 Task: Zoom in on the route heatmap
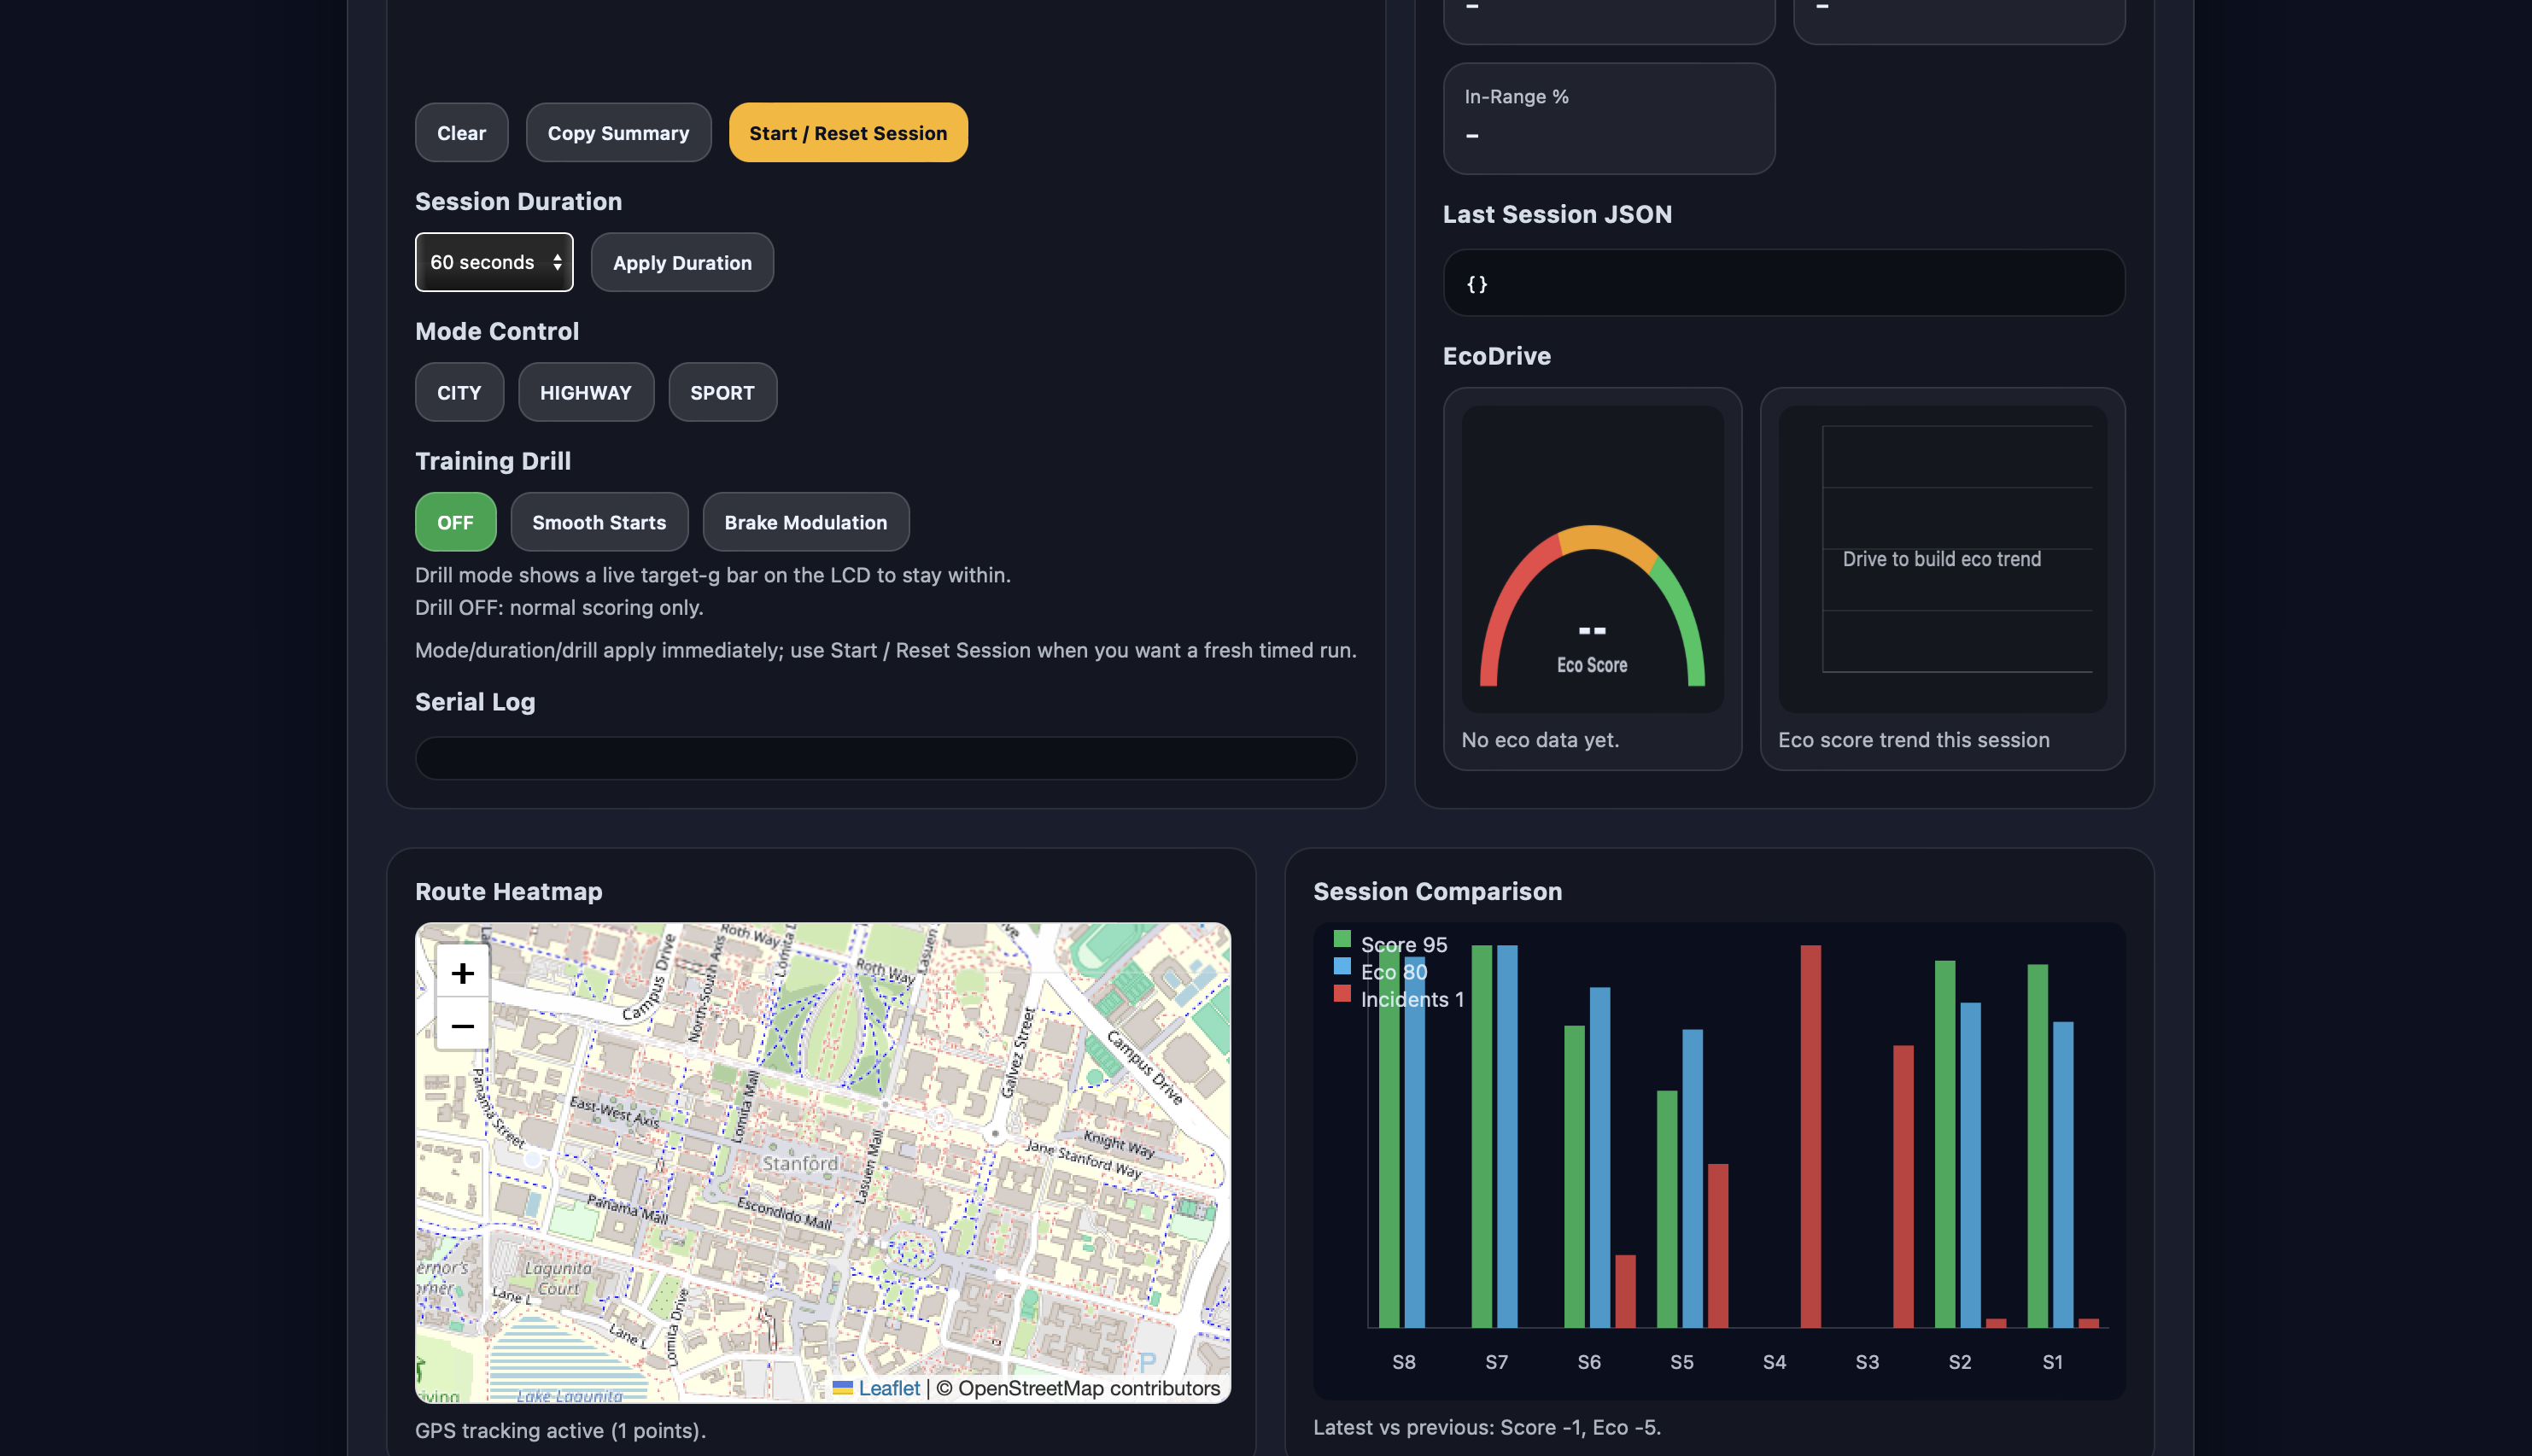point(462,972)
